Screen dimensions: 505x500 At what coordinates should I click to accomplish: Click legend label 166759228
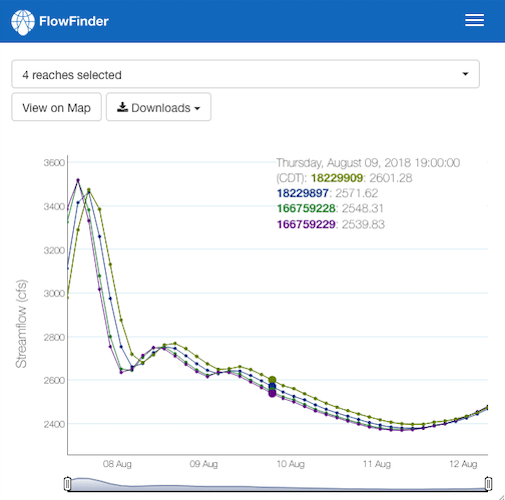coord(306,209)
